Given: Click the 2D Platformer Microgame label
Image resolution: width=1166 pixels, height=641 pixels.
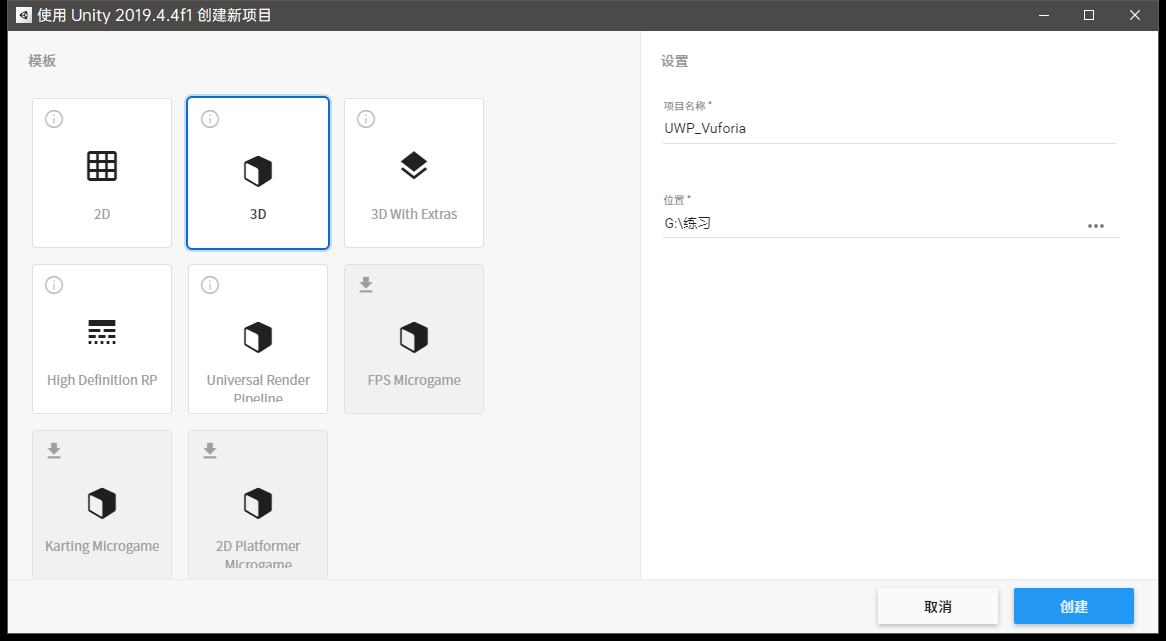Looking at the screenshot, I should 258,555.
